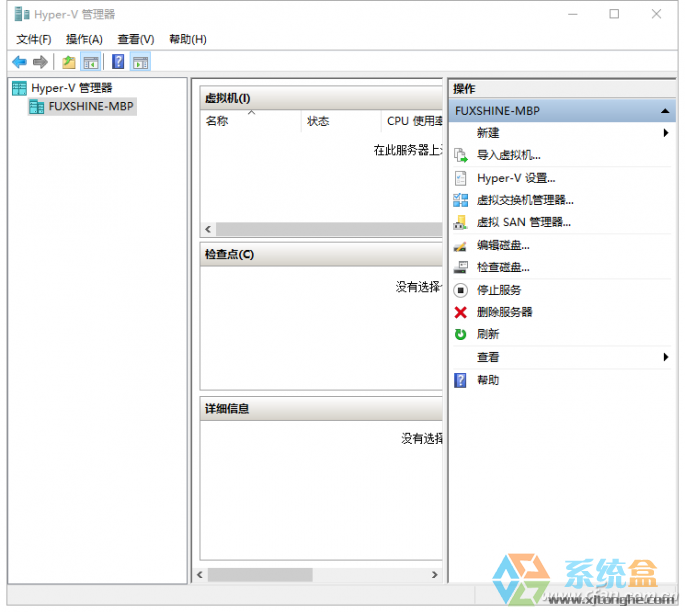Screen dimensions: 685x612
Task: Select FUXSHINE-MBP server in tree
Action: click(82, 107)
